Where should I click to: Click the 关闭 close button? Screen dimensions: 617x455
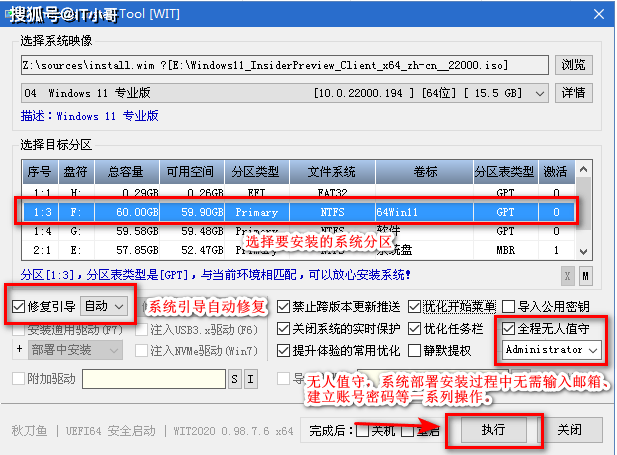tap(569, 429)
